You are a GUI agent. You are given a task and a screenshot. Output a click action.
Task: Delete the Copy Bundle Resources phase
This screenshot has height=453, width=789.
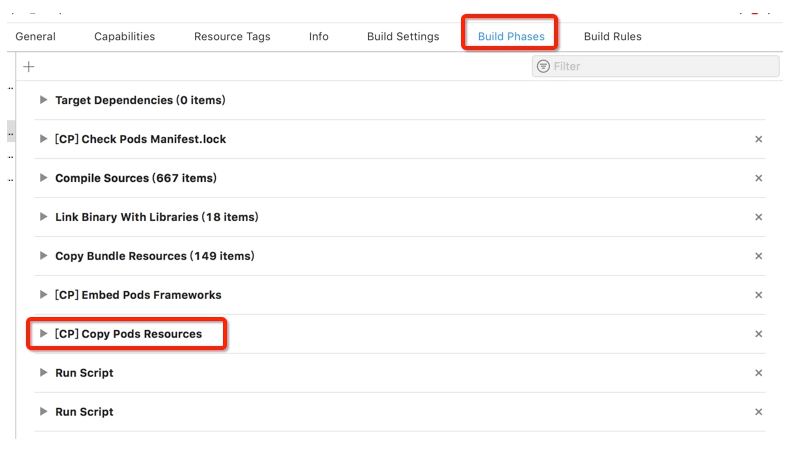click(x=759, y=256)
